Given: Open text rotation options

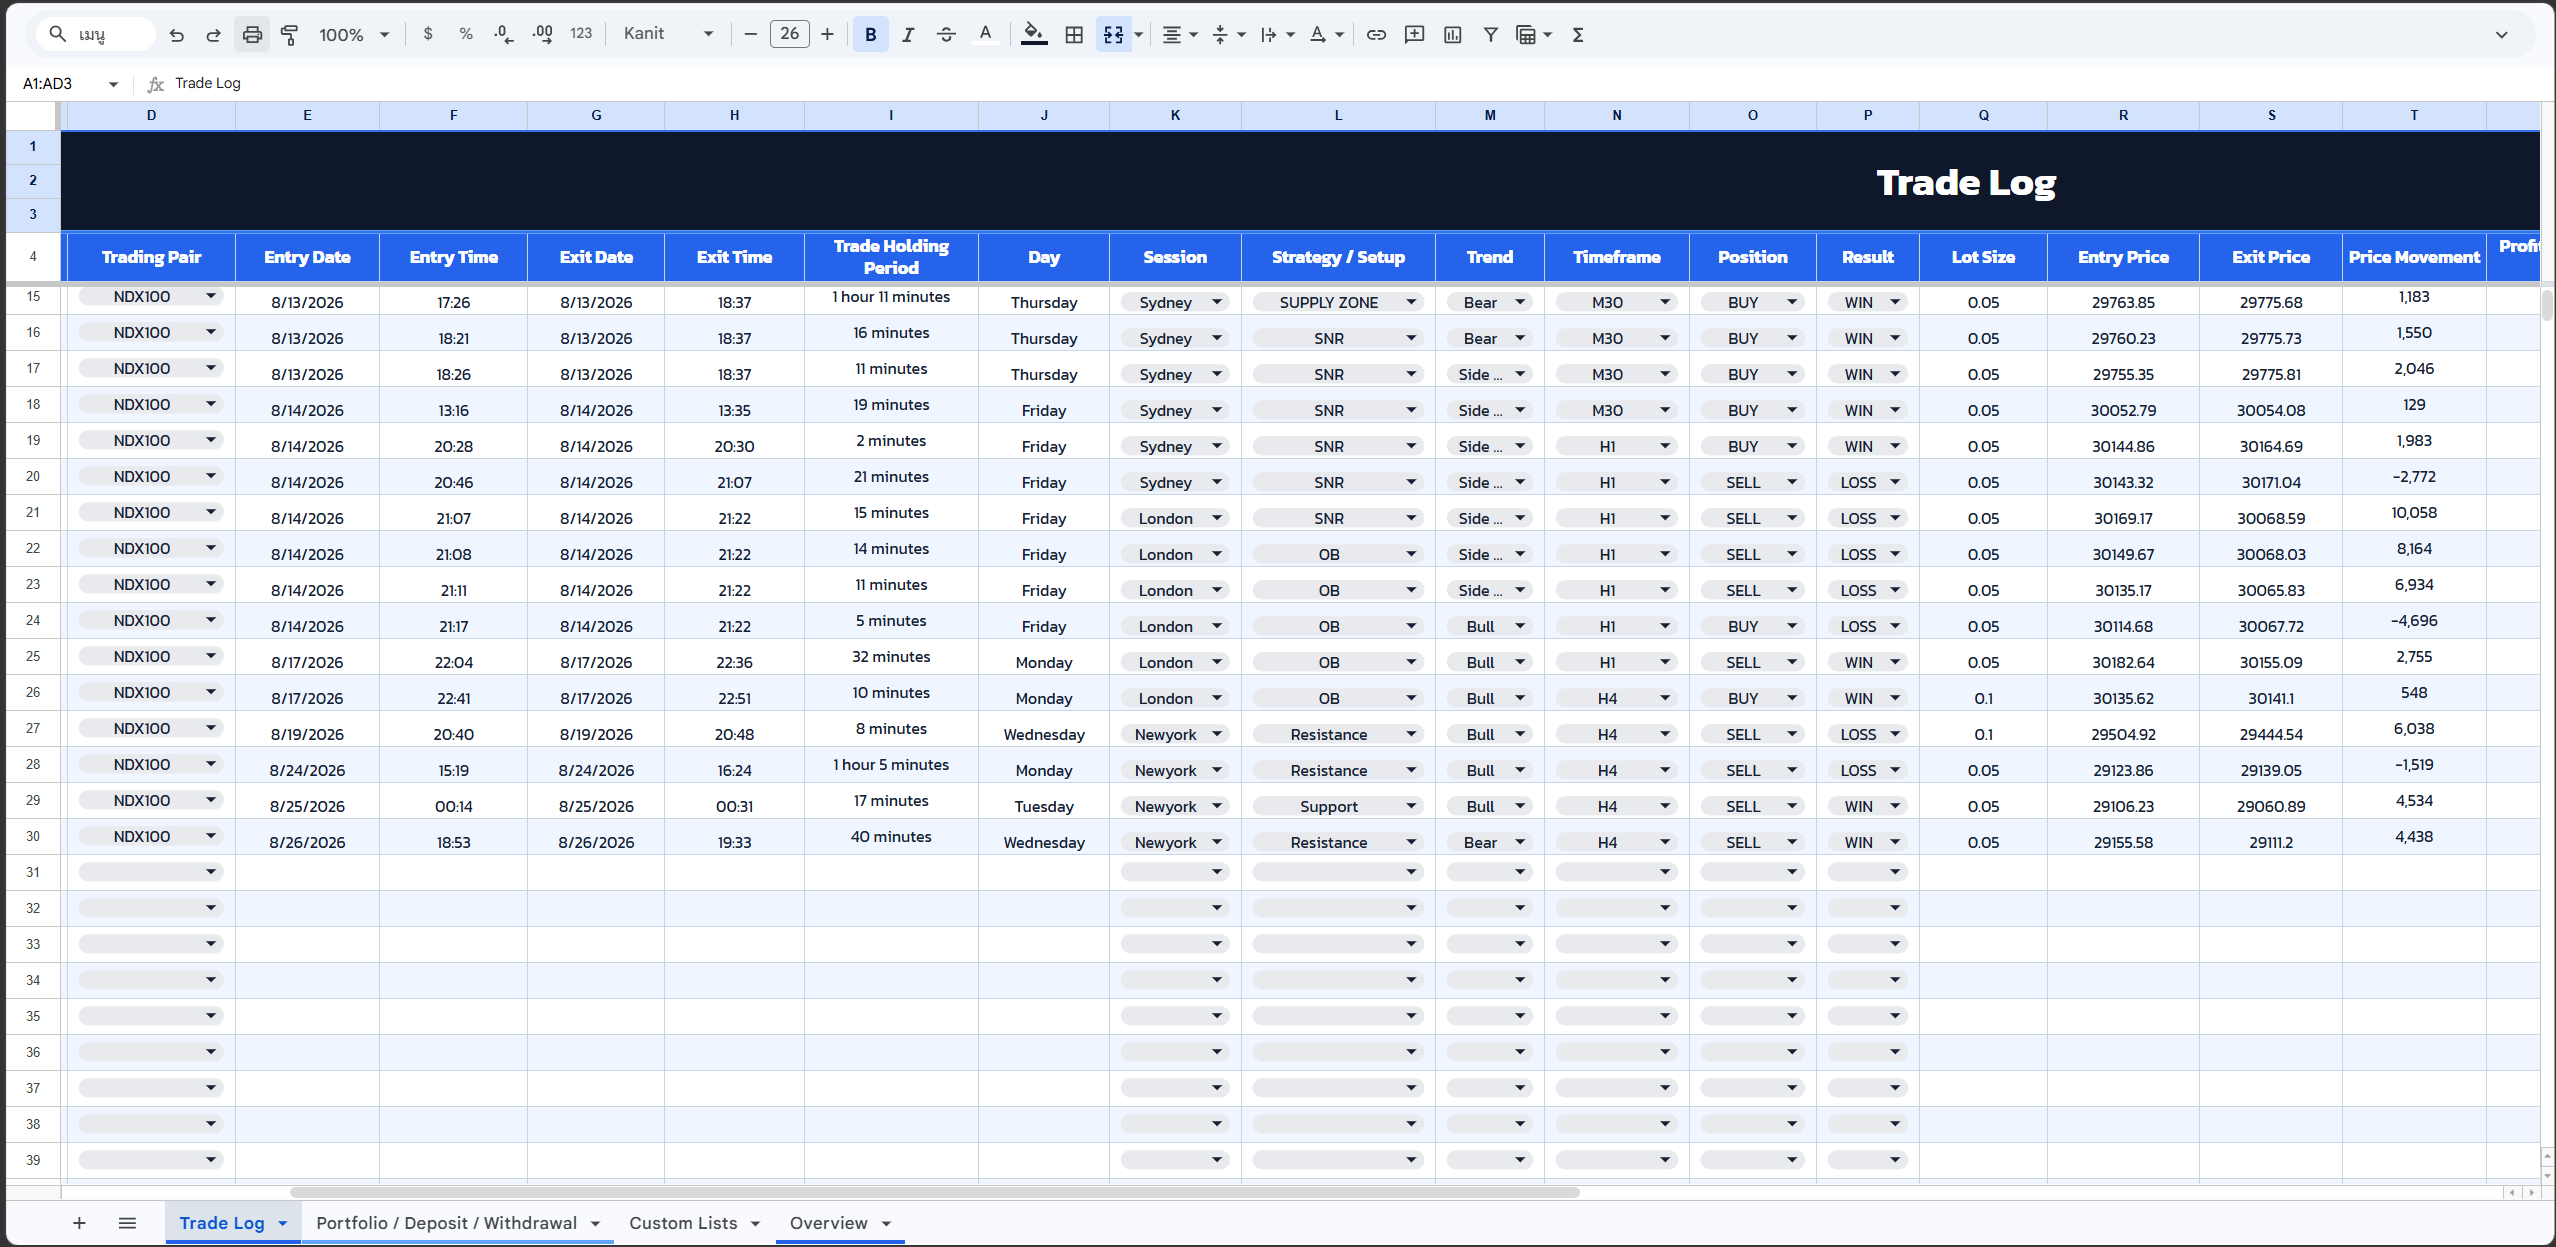Looking at the screenshot, I should pos(1326,35).
